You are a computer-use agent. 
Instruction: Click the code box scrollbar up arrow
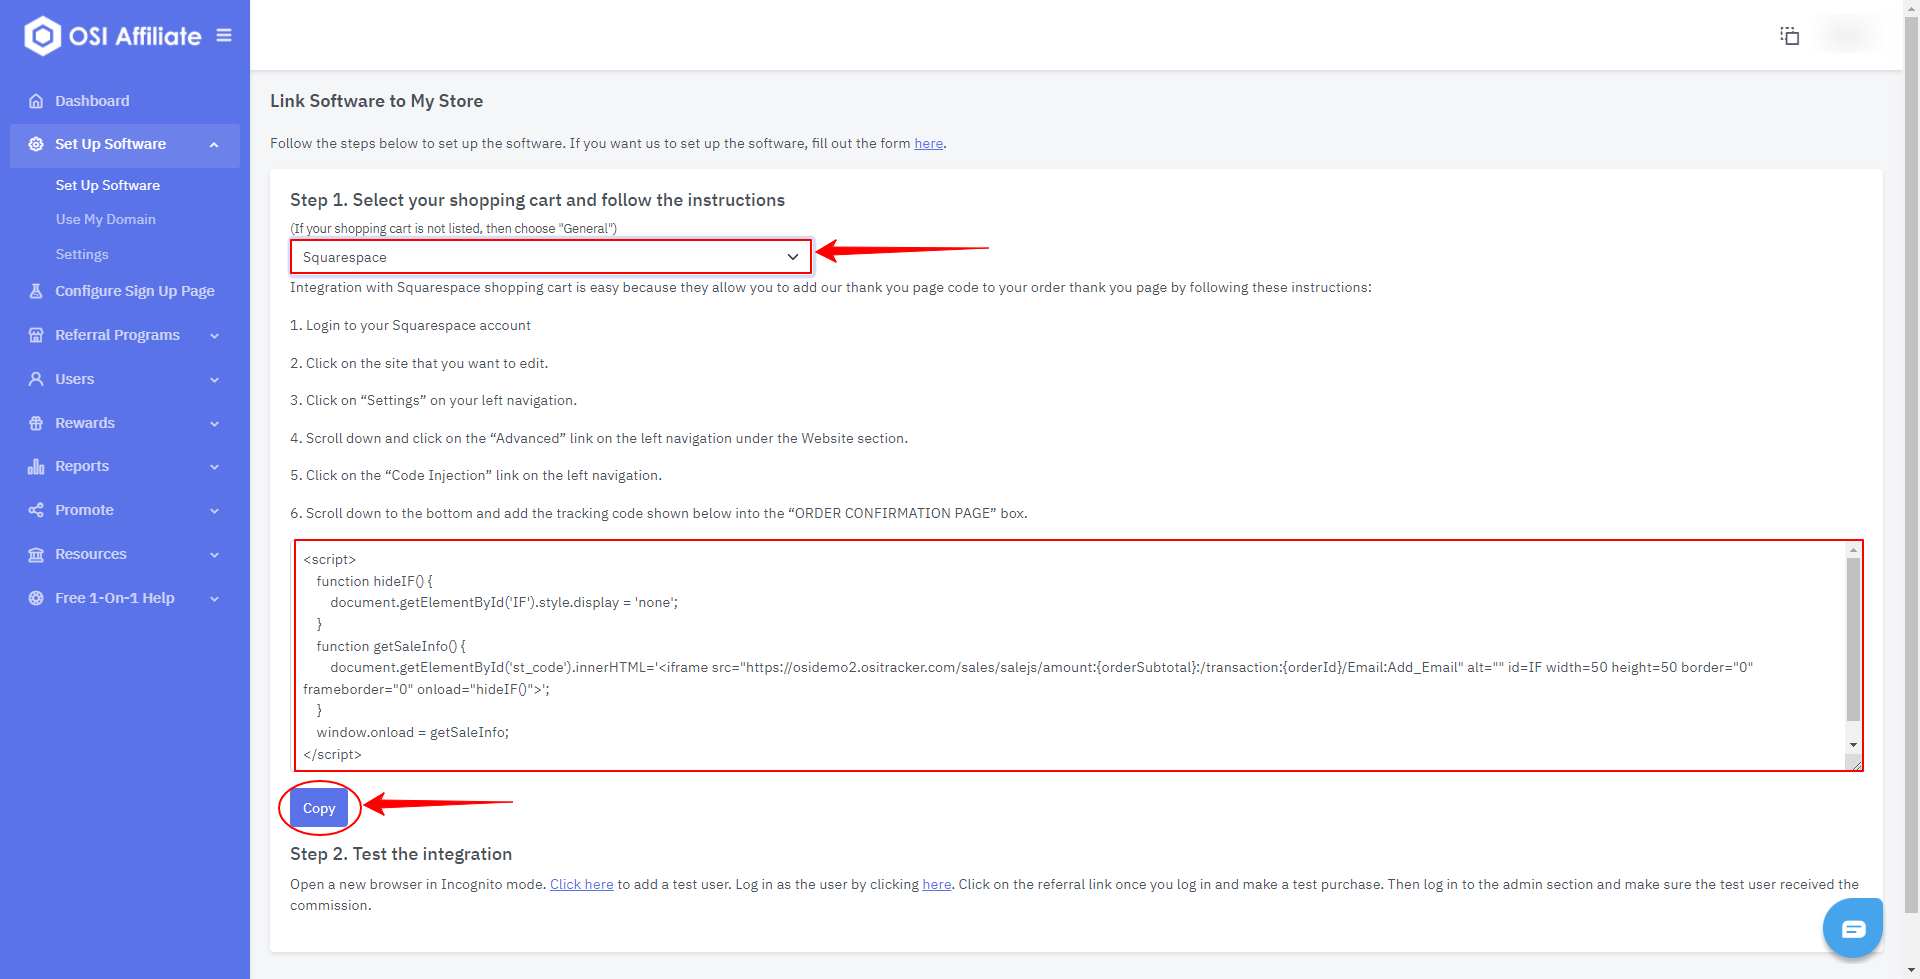pyautogui.click(x=1853, y=550)
